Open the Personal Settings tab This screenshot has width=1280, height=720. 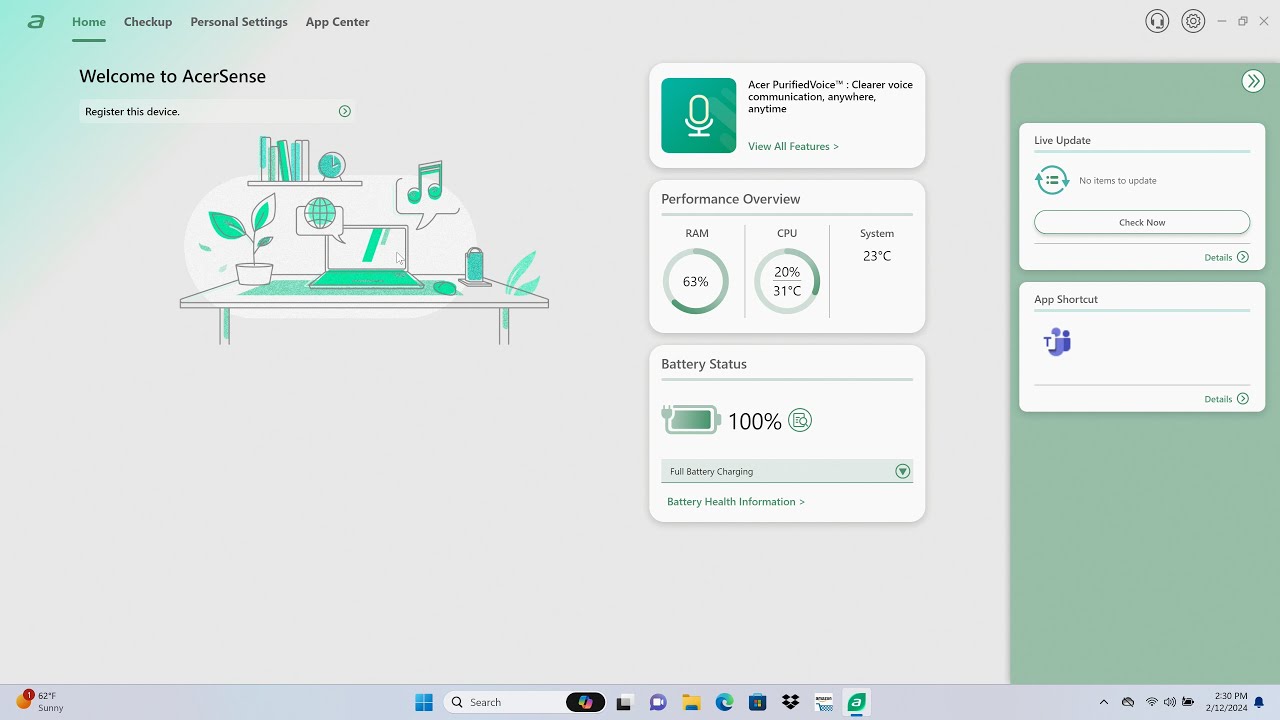pyautogui.click(x=239, y=22)
